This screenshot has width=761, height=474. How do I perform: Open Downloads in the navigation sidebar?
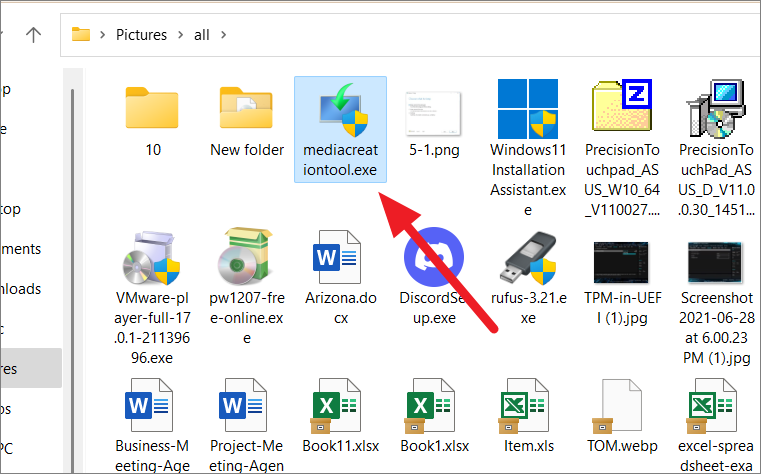point(21,289)
